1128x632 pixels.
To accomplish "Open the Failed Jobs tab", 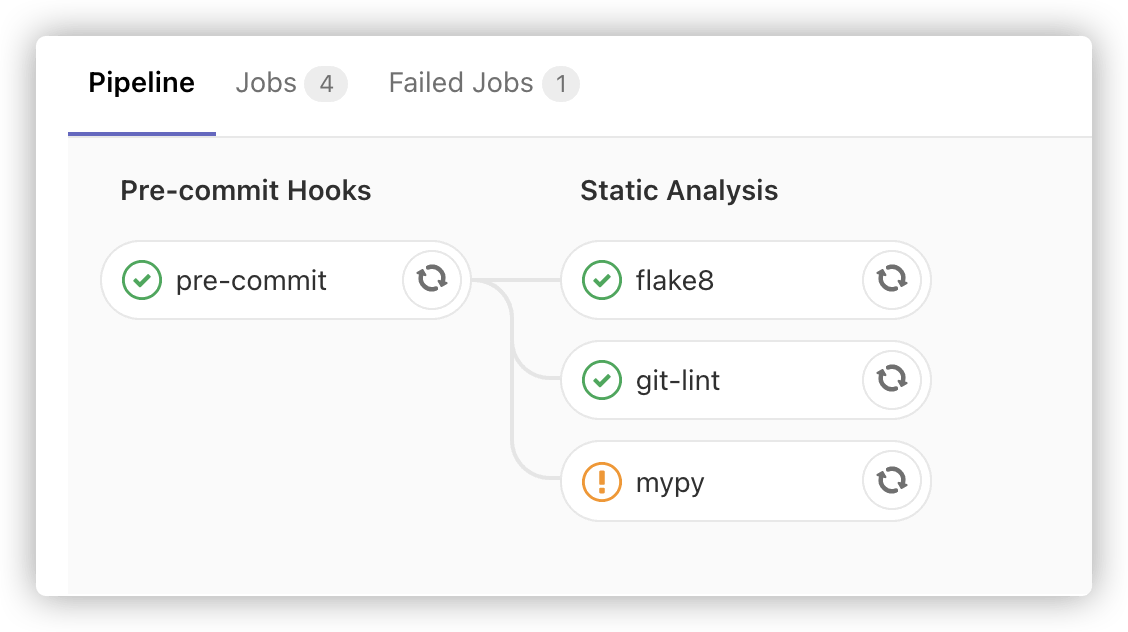I will 461,83.
